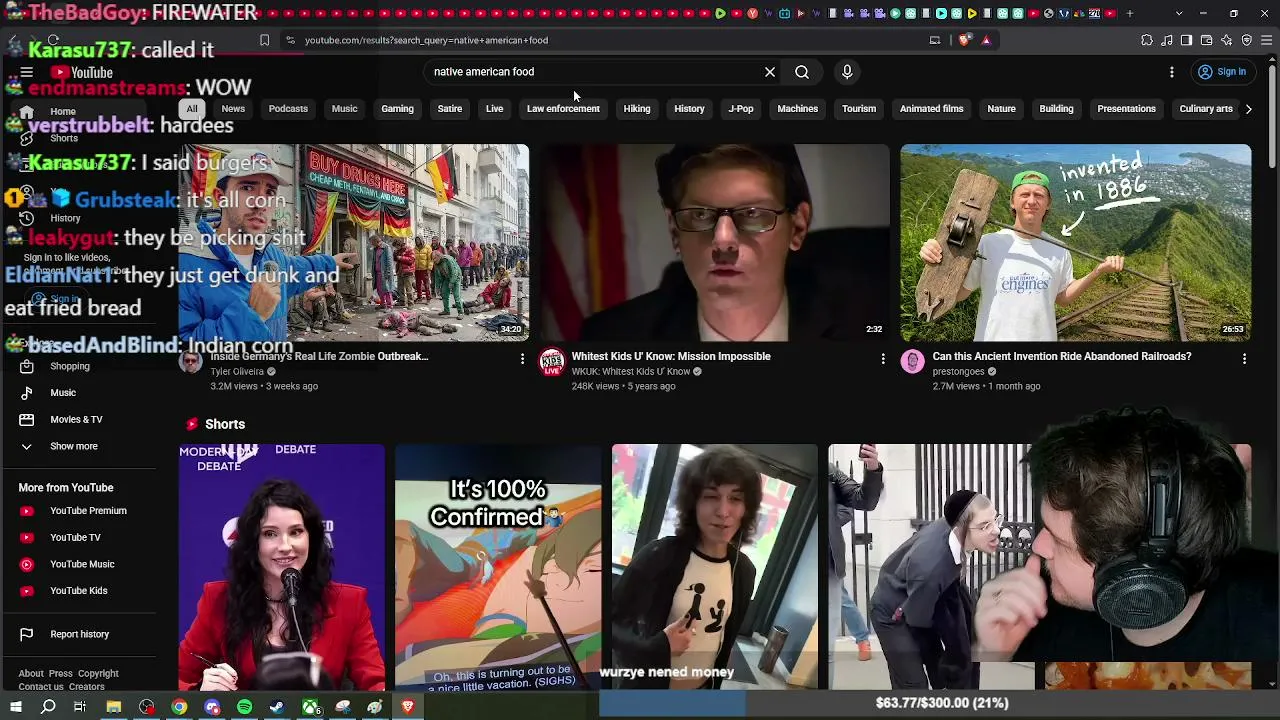This screenshot has width=1280, height=720.
Task: Open Report history in the sidebar
Action: [78, 634]
